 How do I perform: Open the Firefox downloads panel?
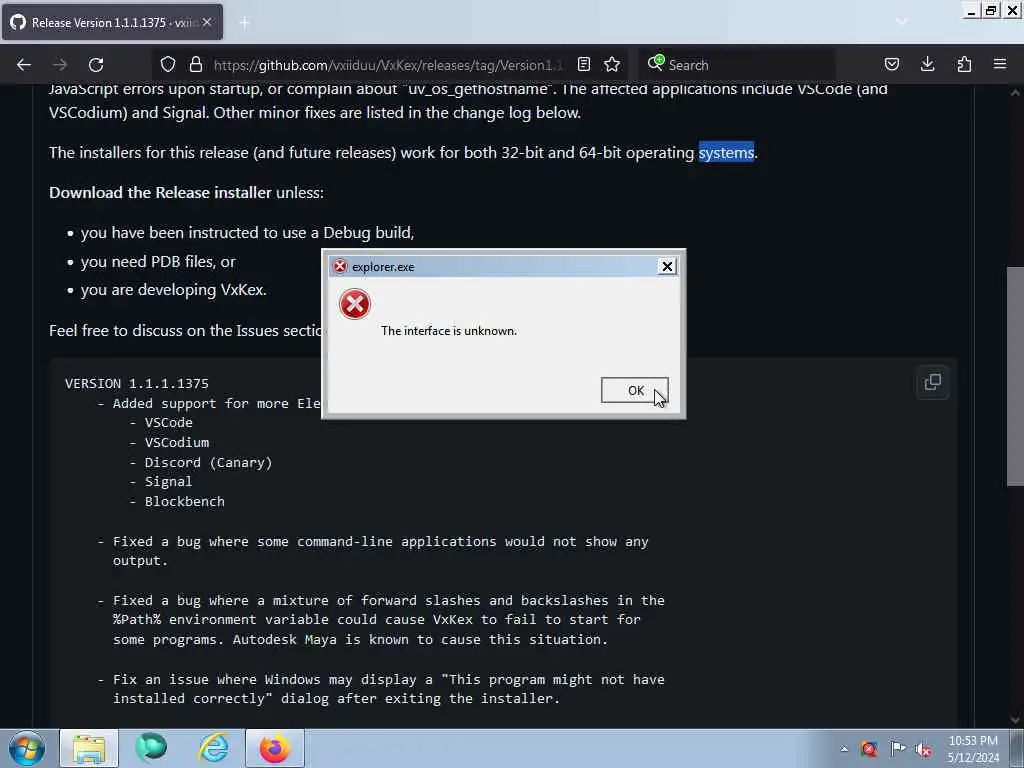point(927,65)
